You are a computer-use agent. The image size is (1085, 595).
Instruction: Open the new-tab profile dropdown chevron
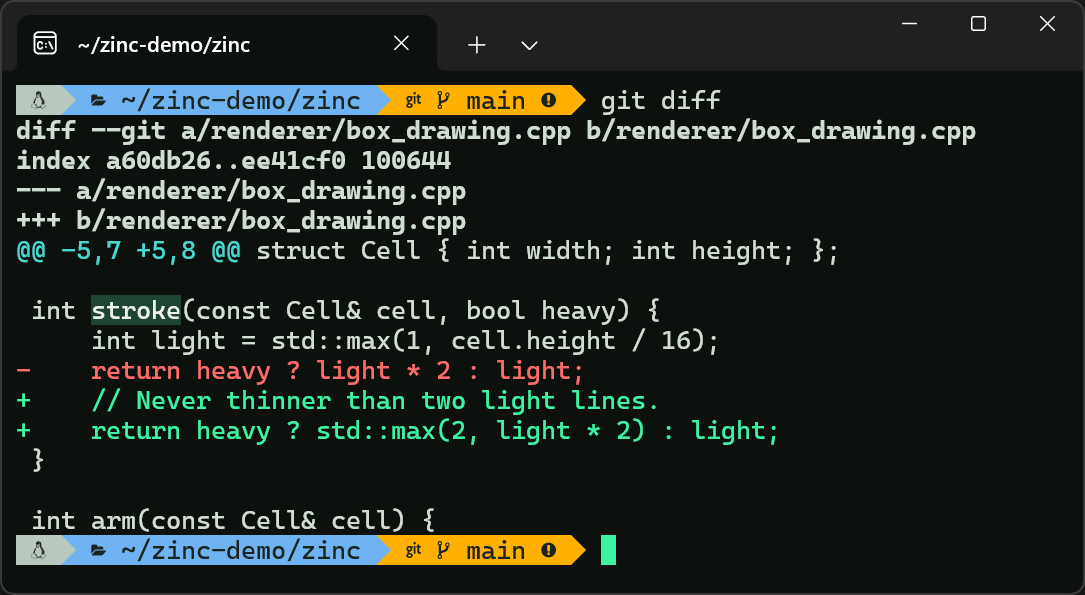point(529,46)
